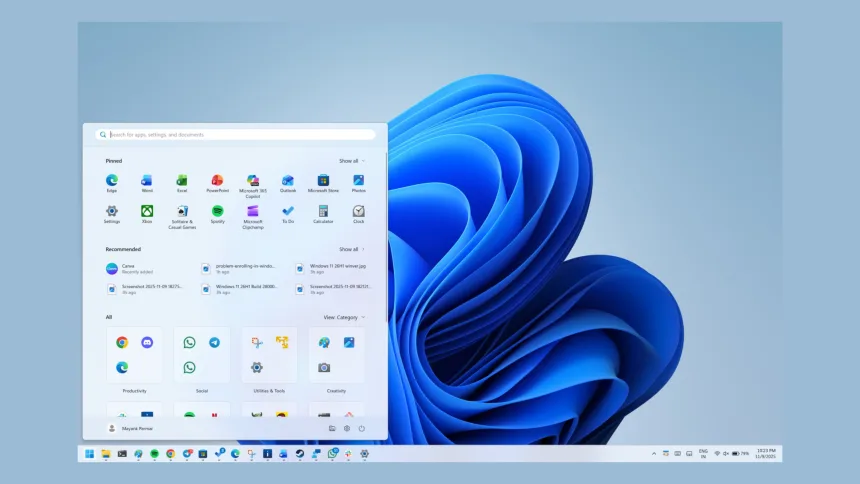860x484 pixels.
Task: Open Camera in Creativity group
Action: (x=324, y=368)
